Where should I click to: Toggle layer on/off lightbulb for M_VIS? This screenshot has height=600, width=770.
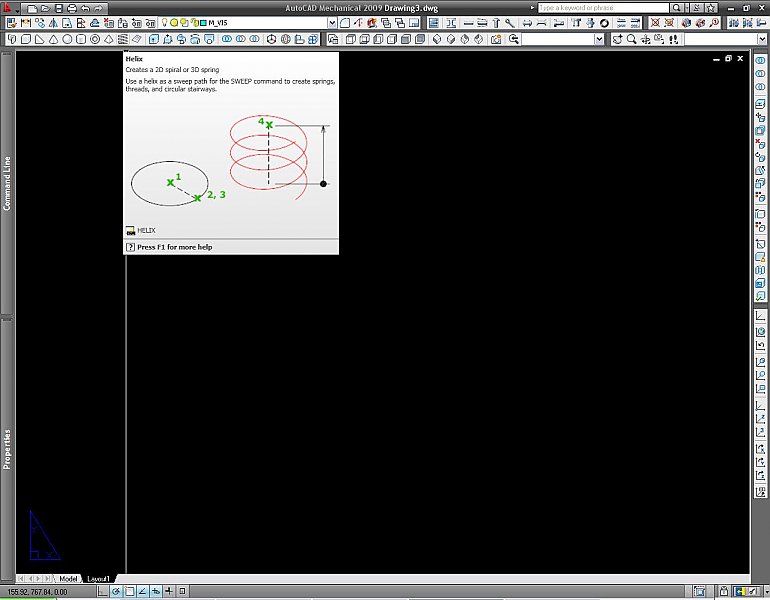click(165, 23)
